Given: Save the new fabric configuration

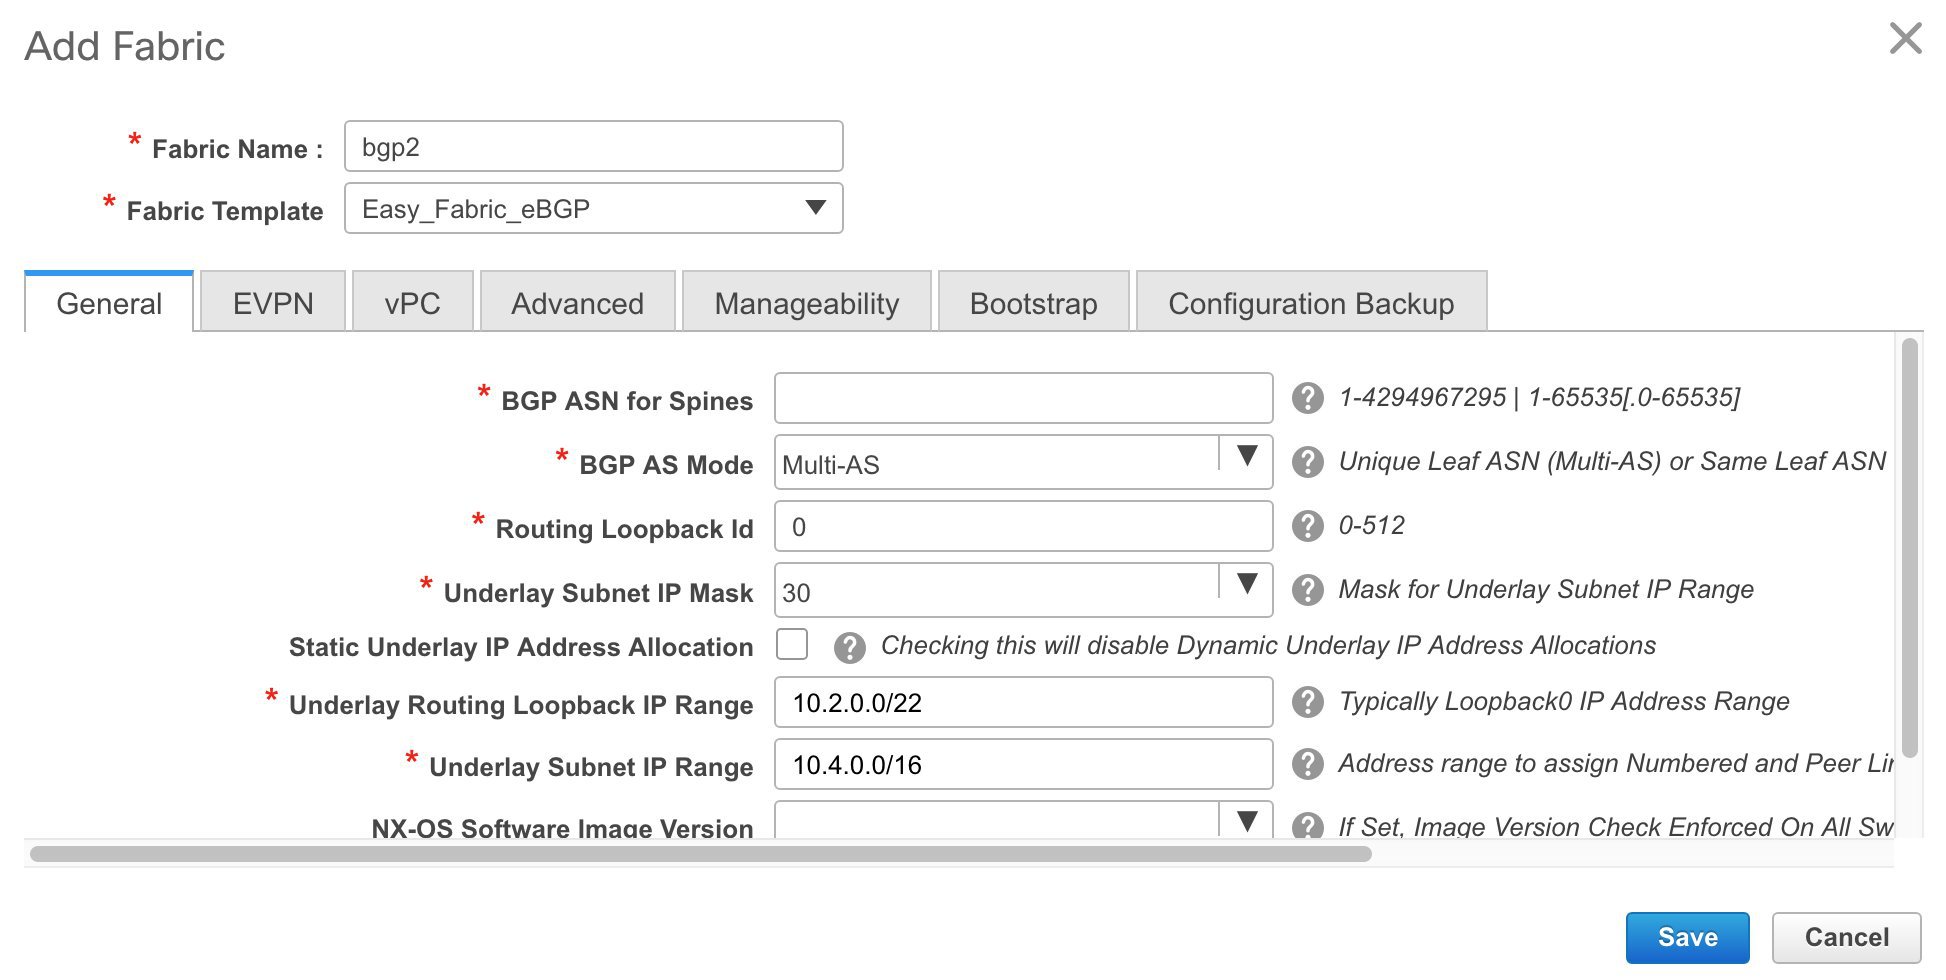Looking at the screenshot, I should 1687,937.
